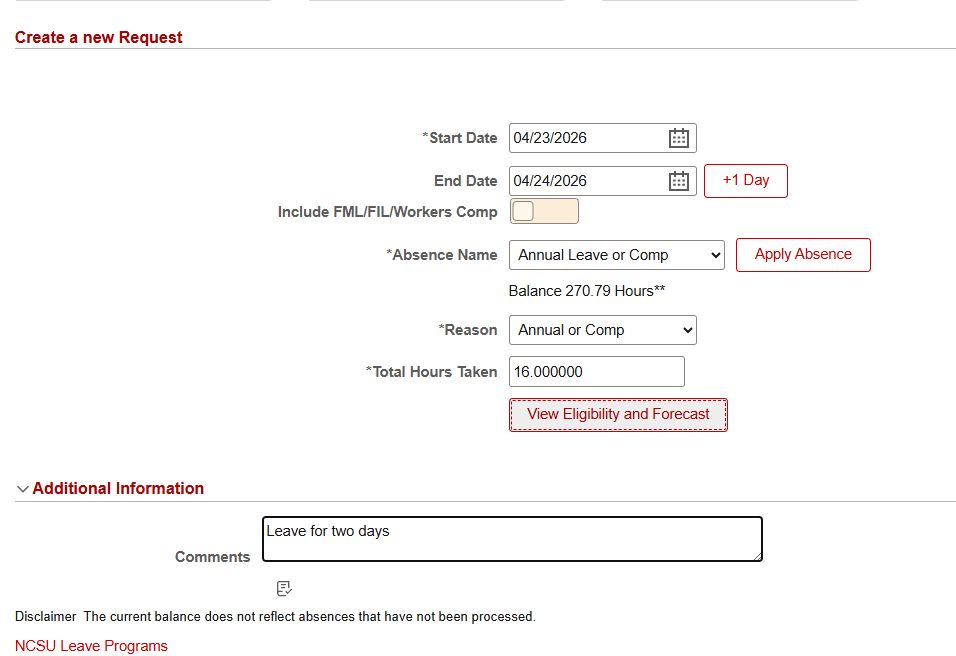Click the Comments text area
Image resolution: width=956 pixels, height=656 pixels.
click(x=512, y=539)
